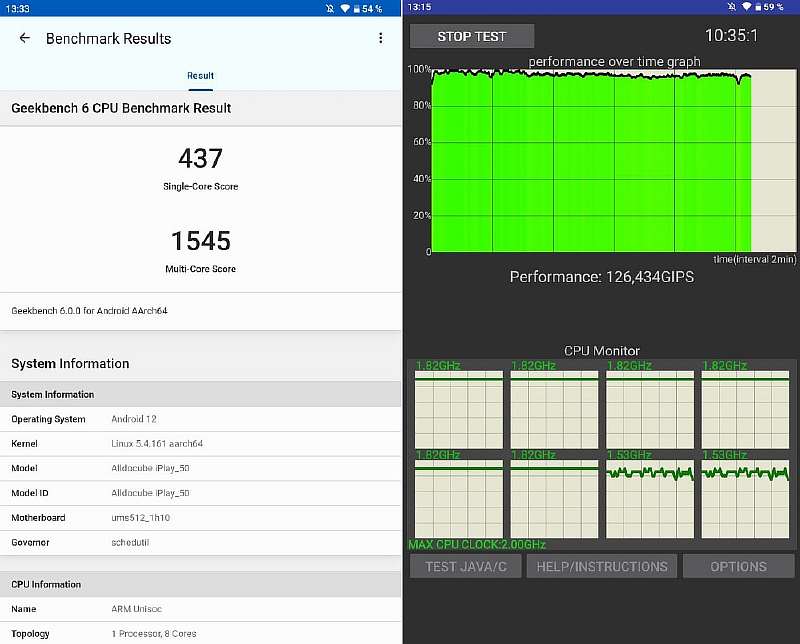The height and width of the screenshot is (644, 800).
Task: Switch to the Result tab
Action: pyautogui.click(x=200, y=76)
